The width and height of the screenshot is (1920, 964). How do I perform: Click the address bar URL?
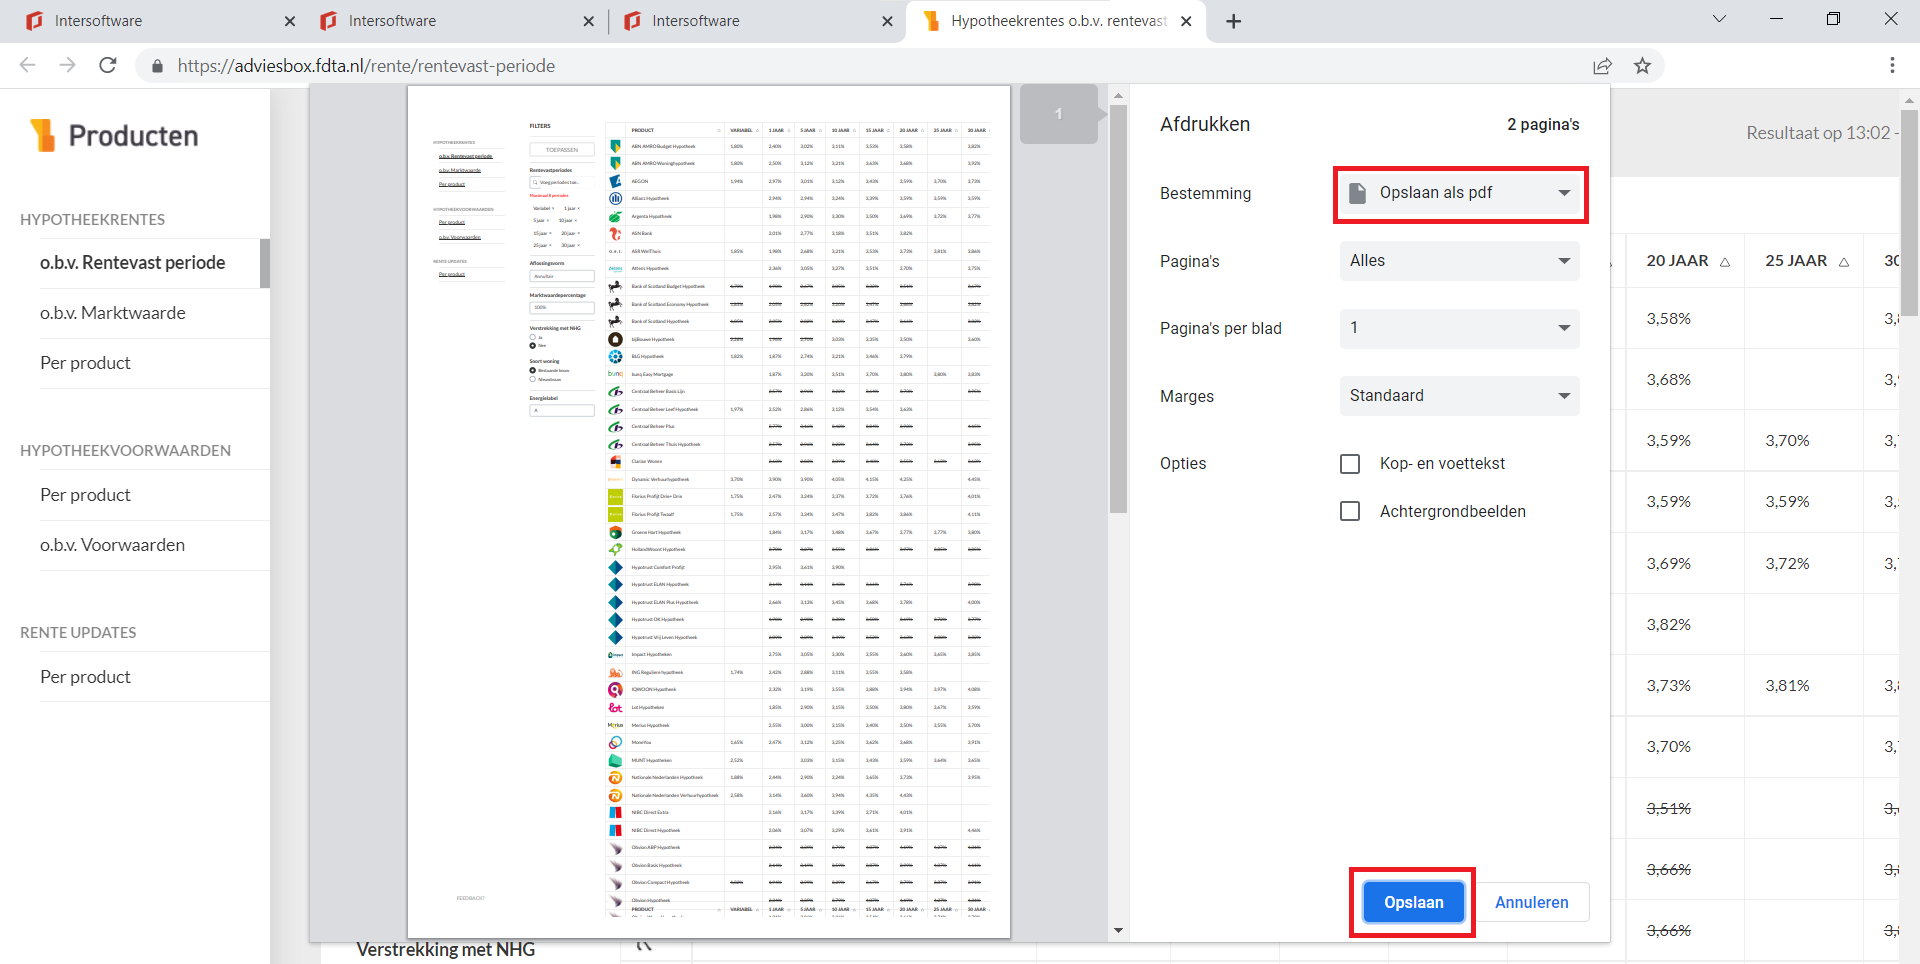tap(366, 66)
